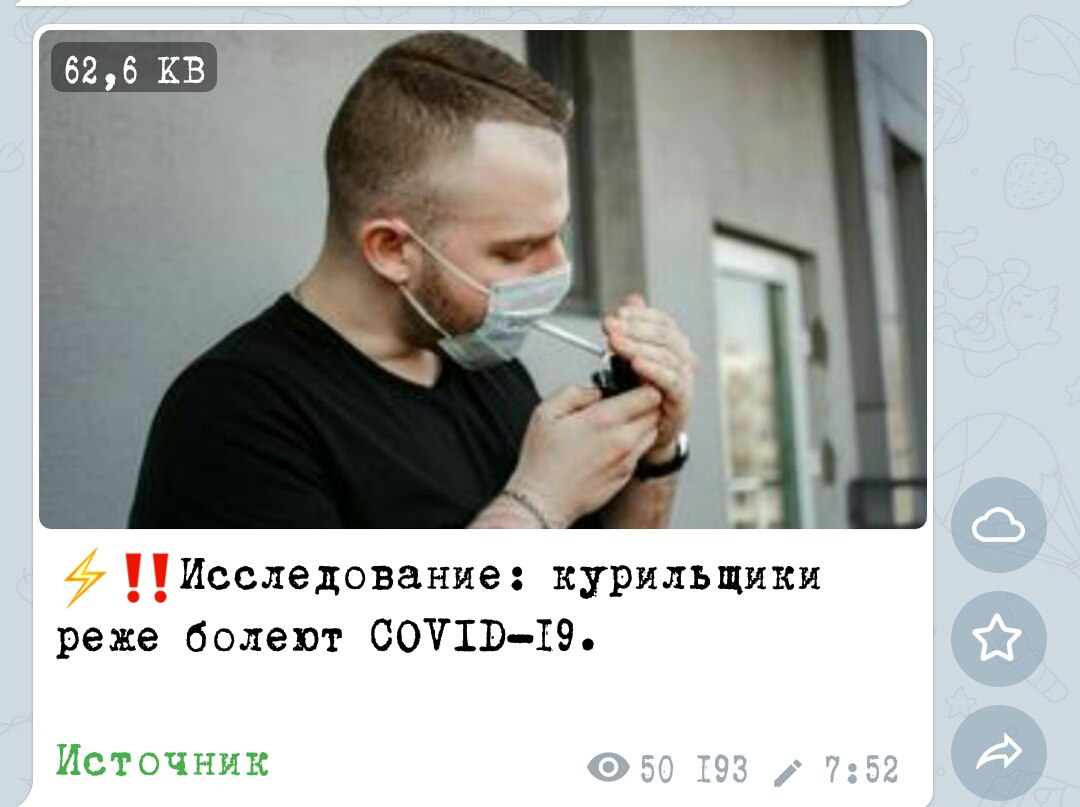Tap the COVID-19 text in the caption
The image size is (1080, 807).
481,636
